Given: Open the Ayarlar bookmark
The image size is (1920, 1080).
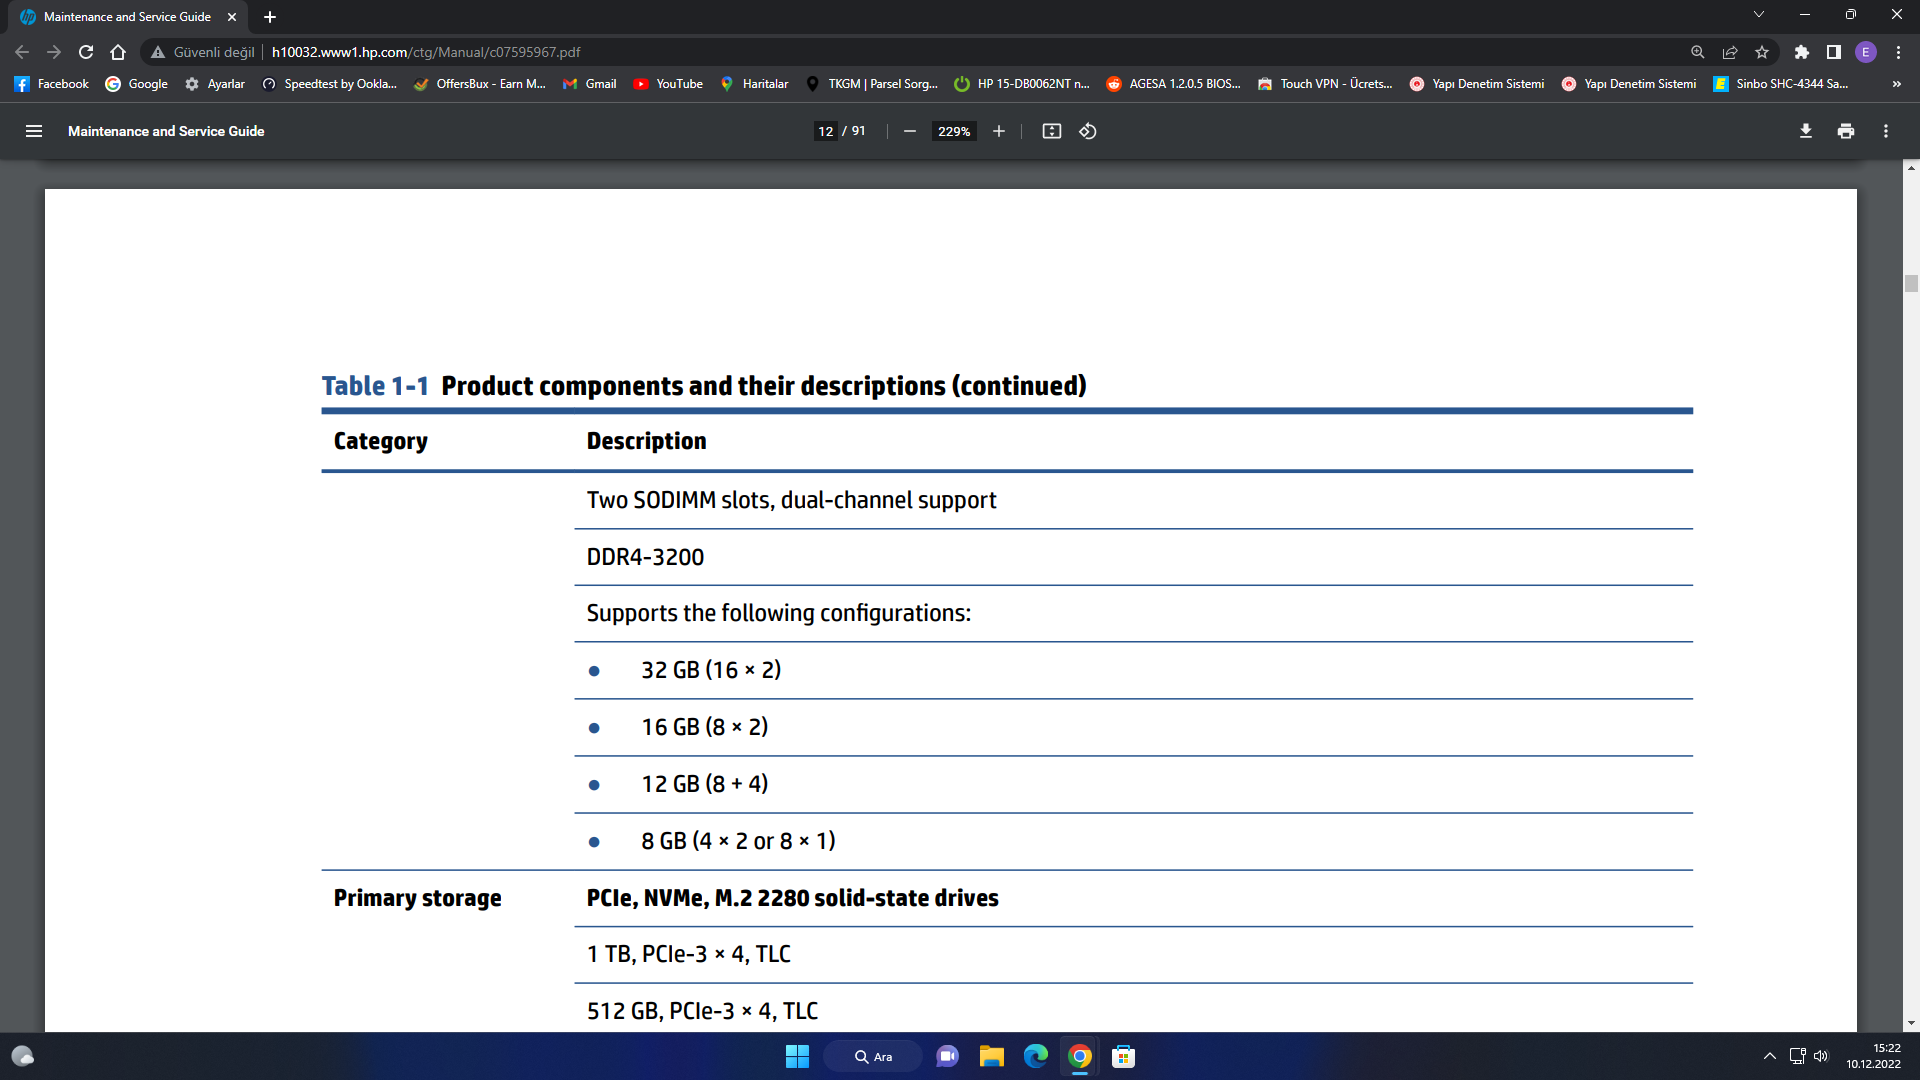Looking at the screenshot, I should point(215,84).
